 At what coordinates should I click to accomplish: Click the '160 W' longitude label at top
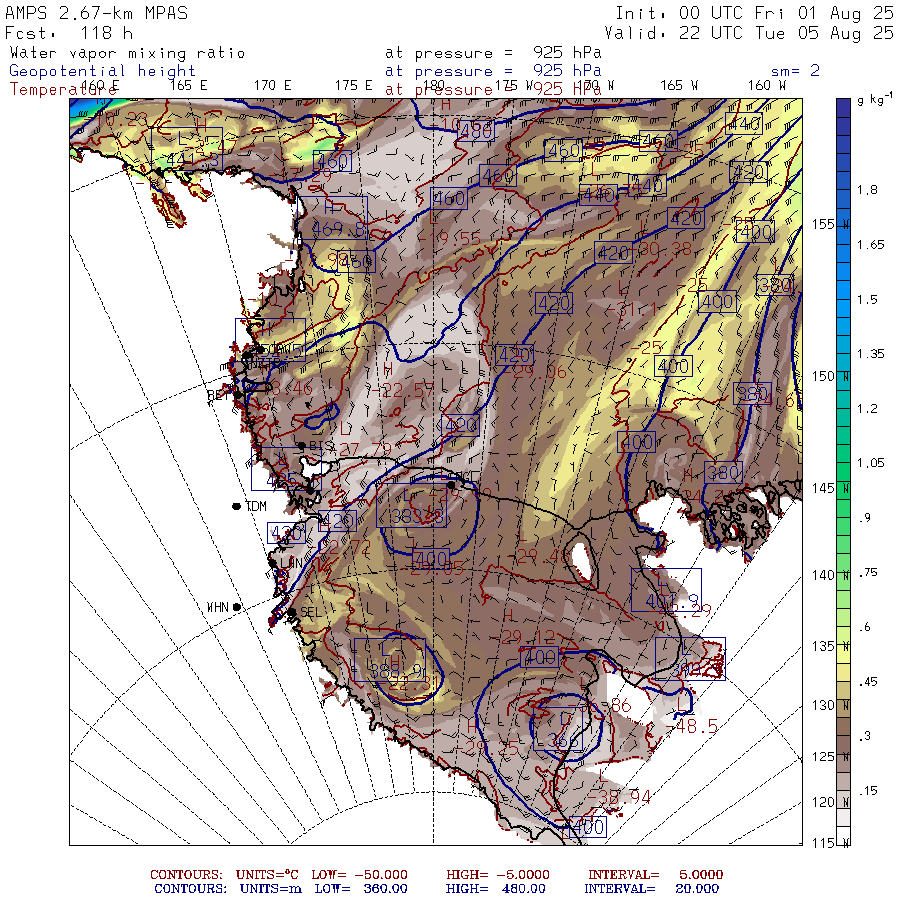click(x=767, y=86)
